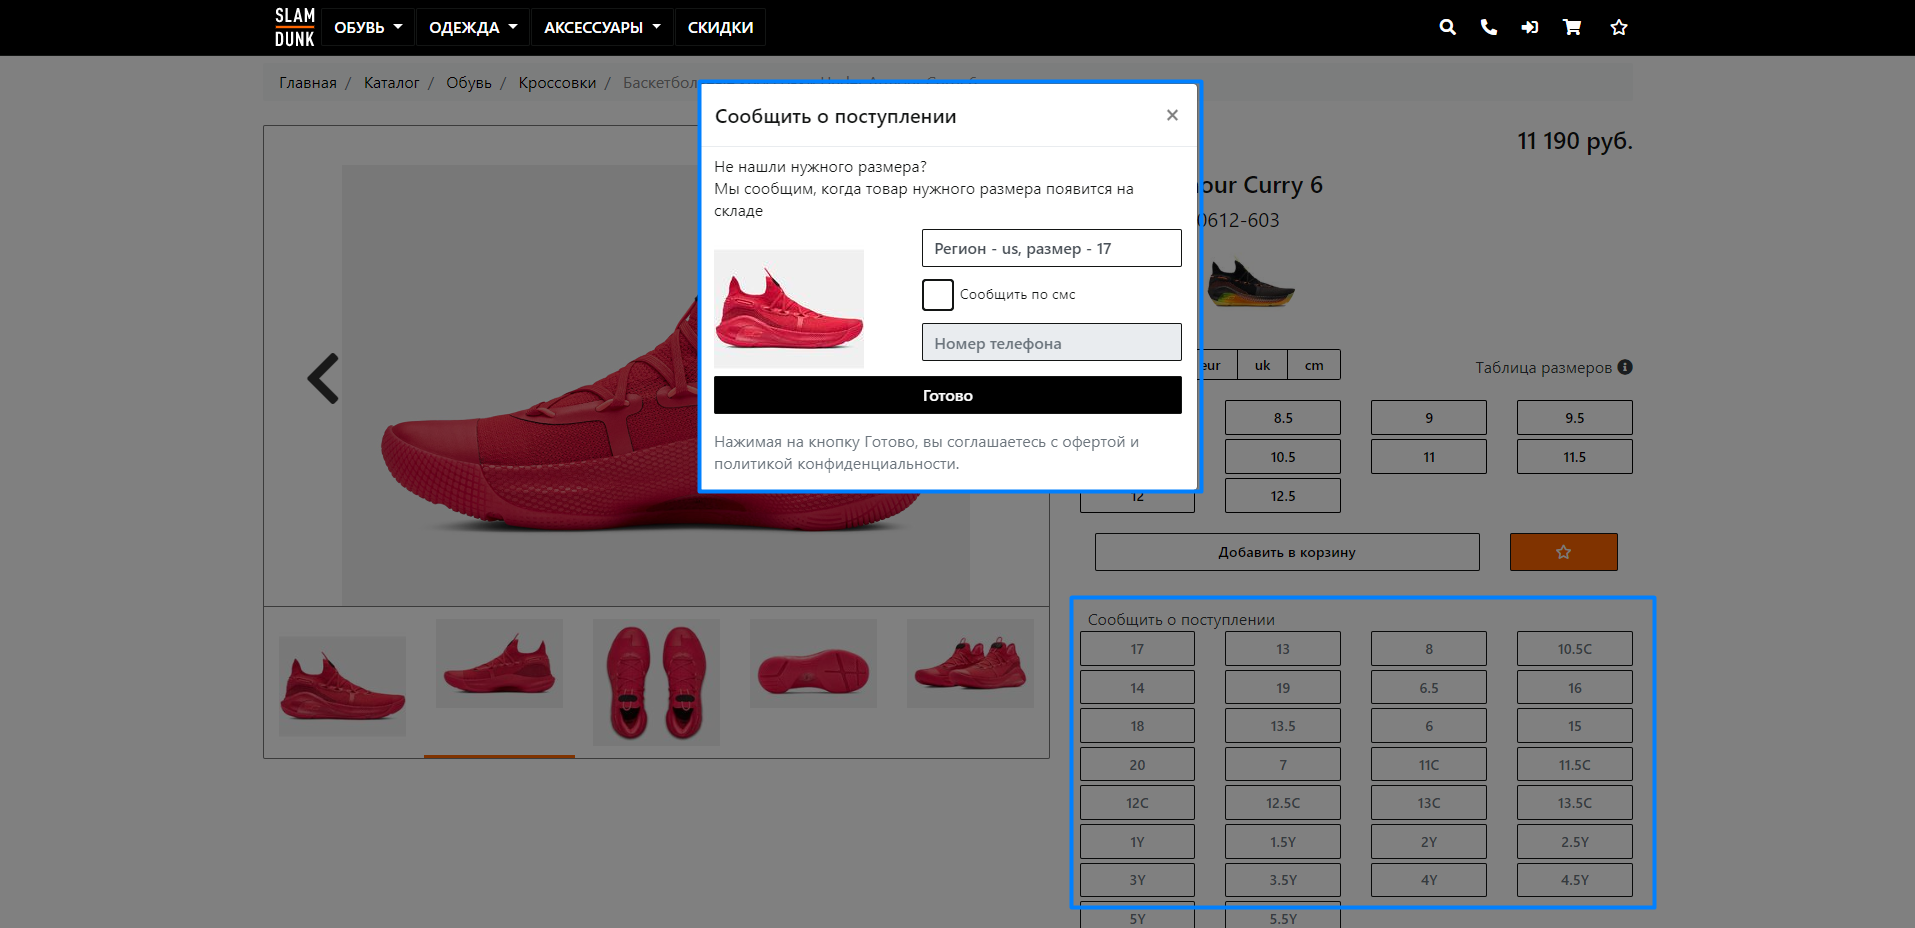Request notification for size 4.5Y
This screenshot has width=1915, height=928.
click(1575, 880)
